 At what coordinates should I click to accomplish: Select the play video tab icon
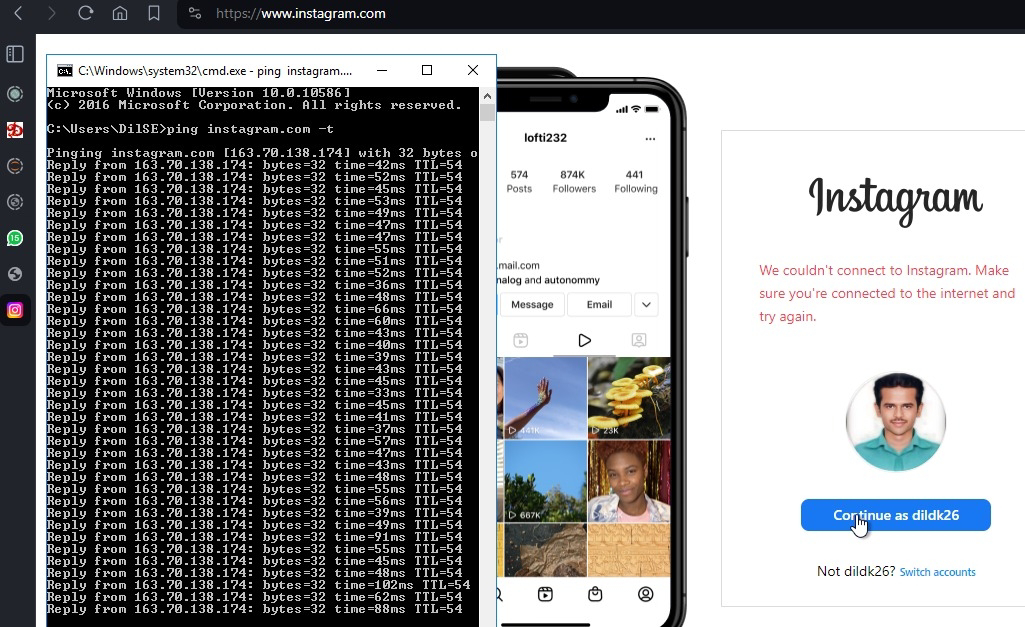[584, 340]
